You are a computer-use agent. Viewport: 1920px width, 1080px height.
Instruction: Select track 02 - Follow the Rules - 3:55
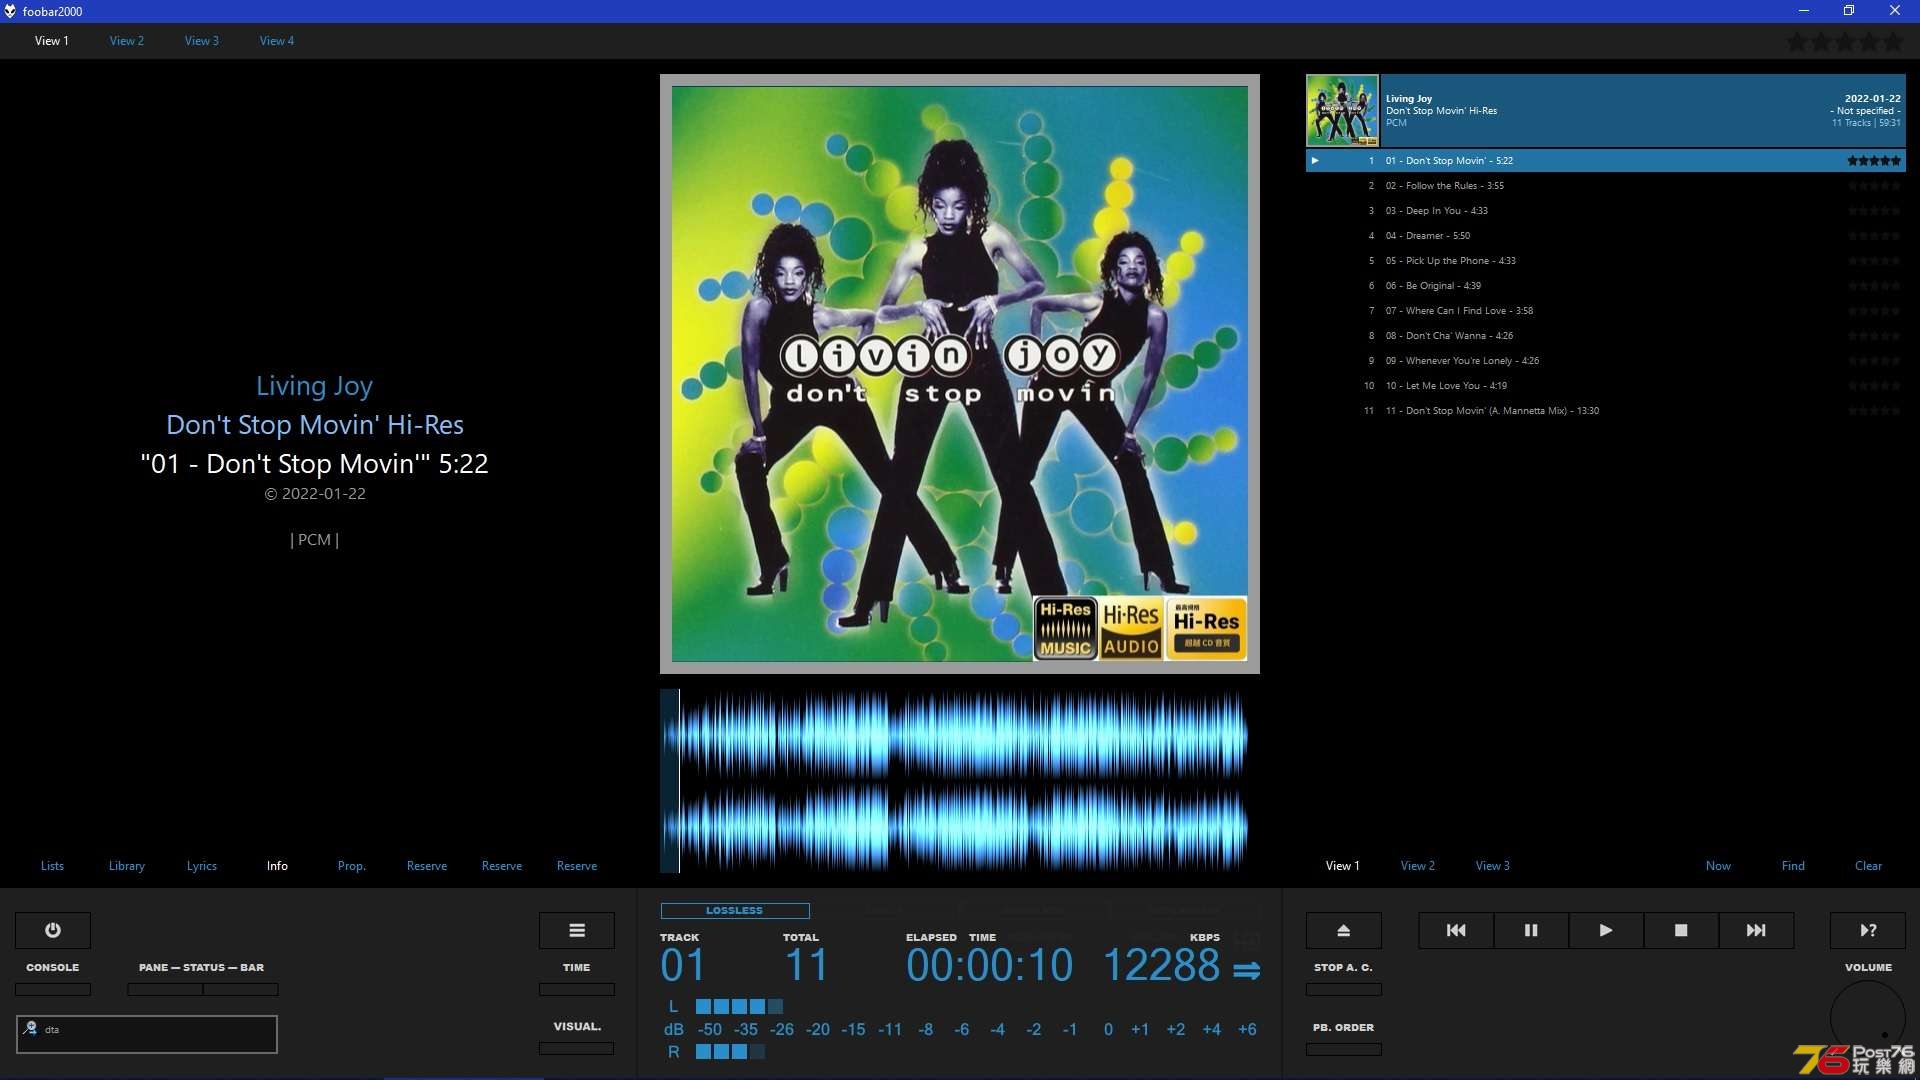(1605, 185)
